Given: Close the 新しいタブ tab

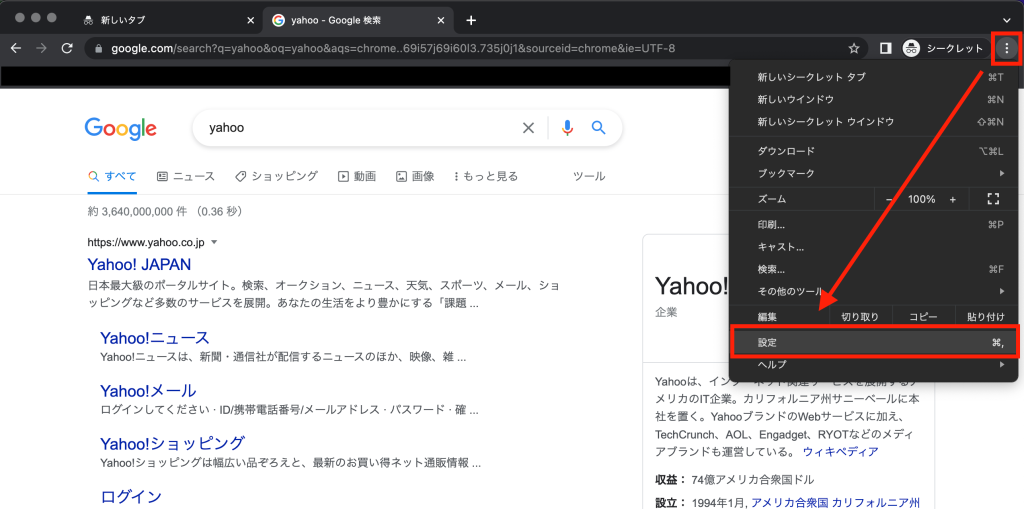Looking at the screenshot, I should [x=251, y=20].
